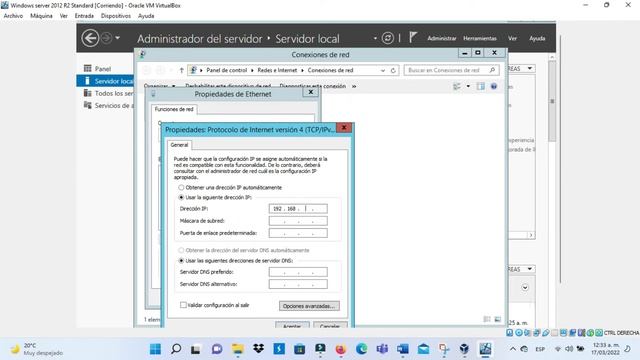
Task: Toggle the preview pane icon
Action: pos(481,86)
